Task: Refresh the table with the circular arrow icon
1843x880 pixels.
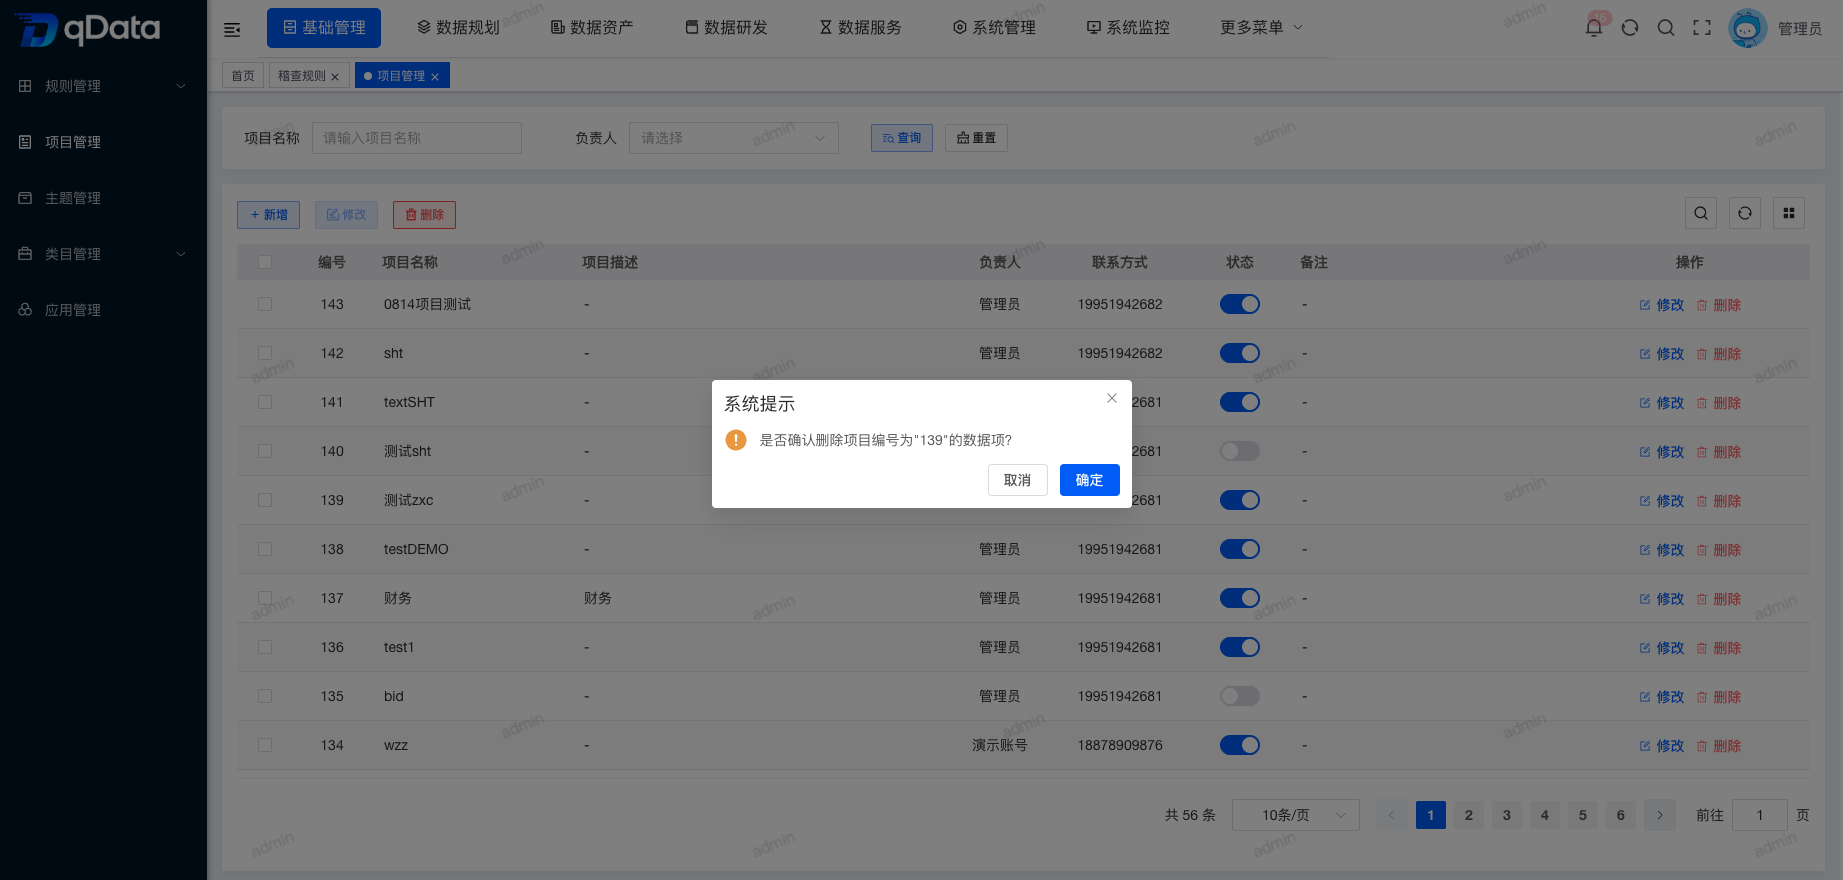Action: tap(1745, 213)
